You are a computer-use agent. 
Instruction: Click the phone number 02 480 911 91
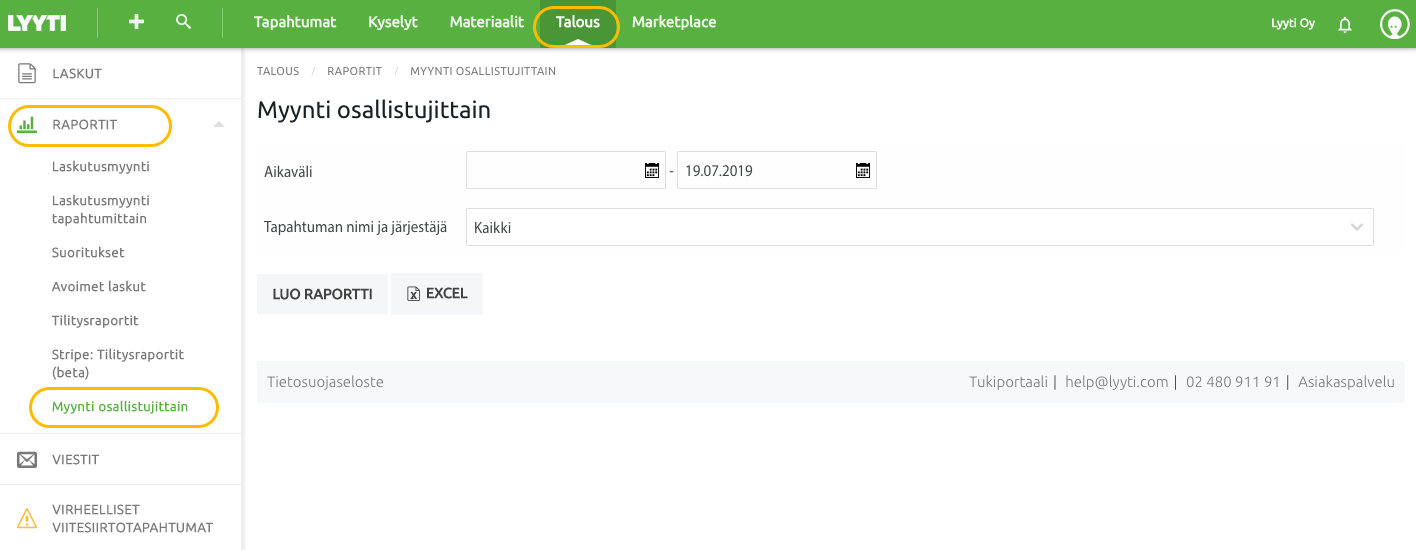(1233, 382)
